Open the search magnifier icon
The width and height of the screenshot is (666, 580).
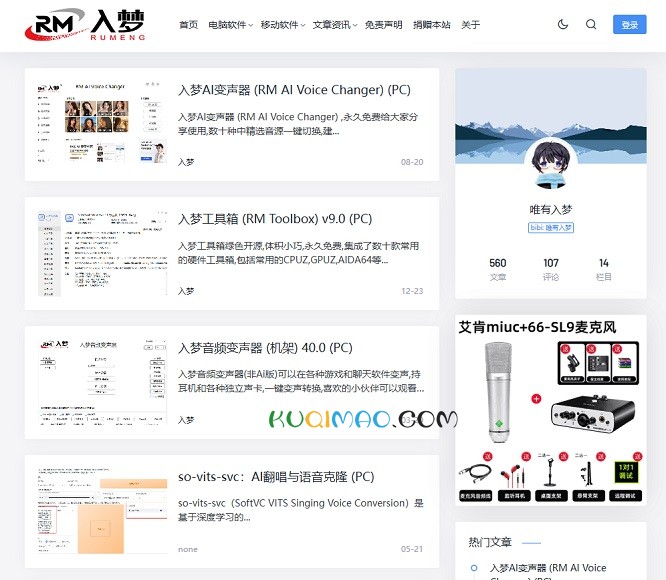click(x=591, y=24)
